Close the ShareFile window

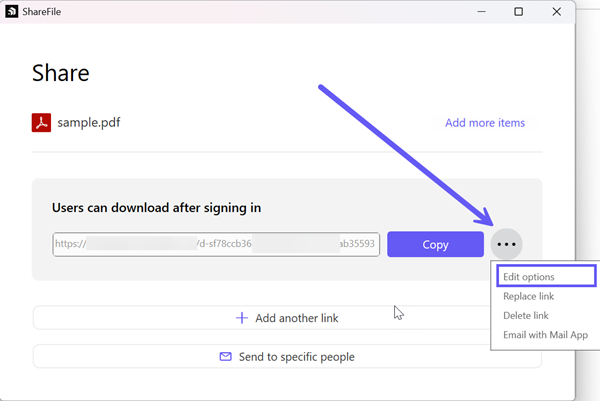[x=556, y=12]
